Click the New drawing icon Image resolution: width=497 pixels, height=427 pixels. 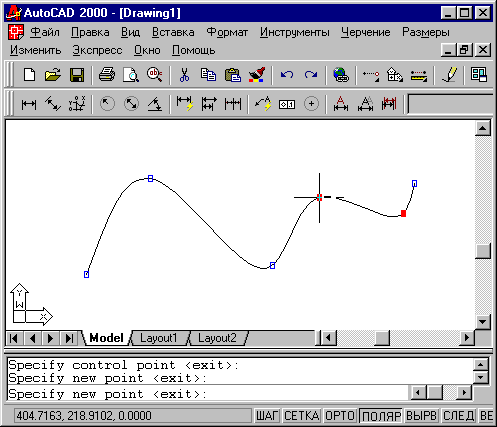tap(29, 75)
